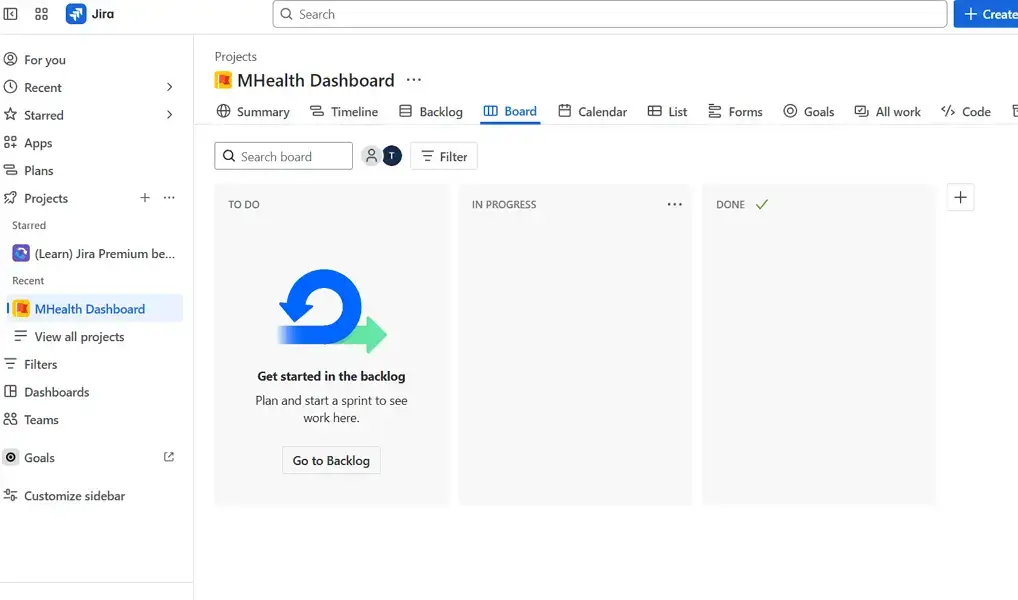Click the TO DO column header
The width and height of the screenshot is (1018, 600).
pyautogui.click(x=243, y=205)
